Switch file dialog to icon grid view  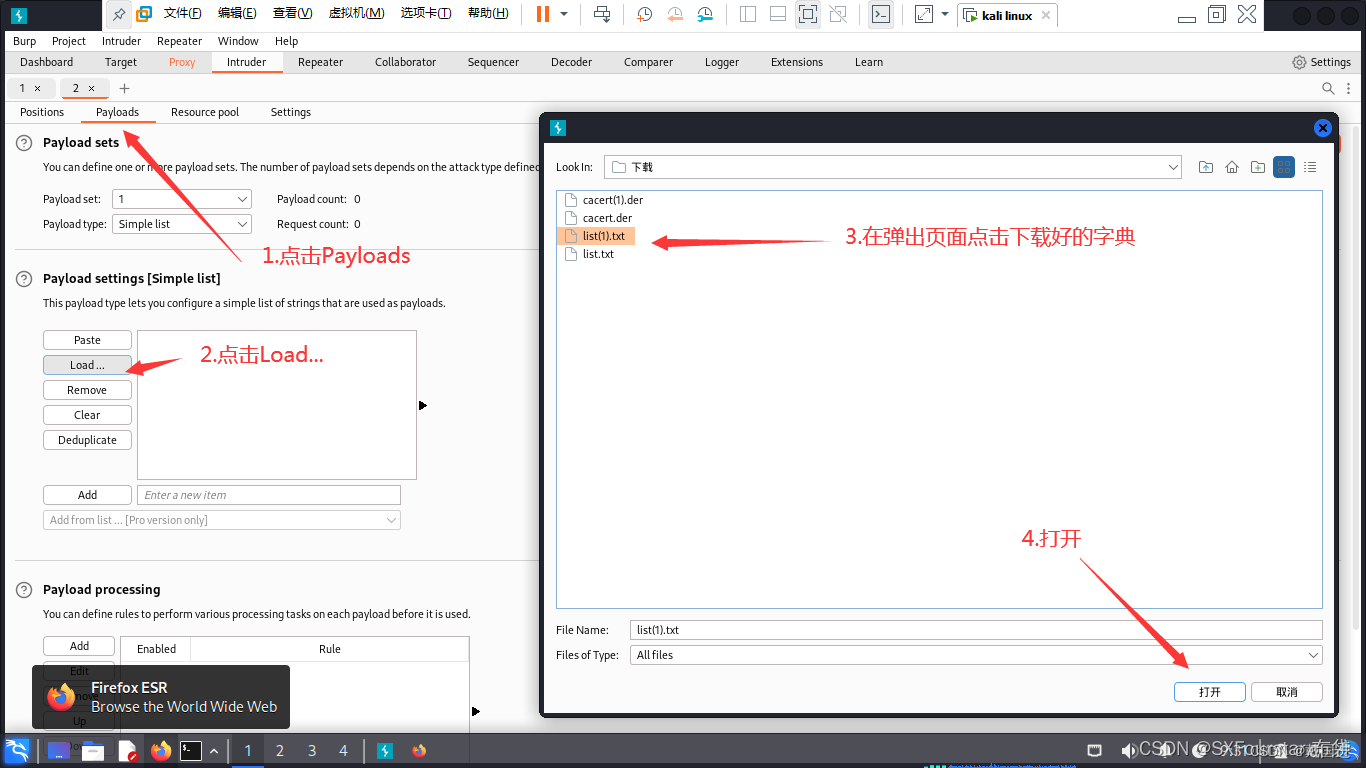click(1284, 167)
